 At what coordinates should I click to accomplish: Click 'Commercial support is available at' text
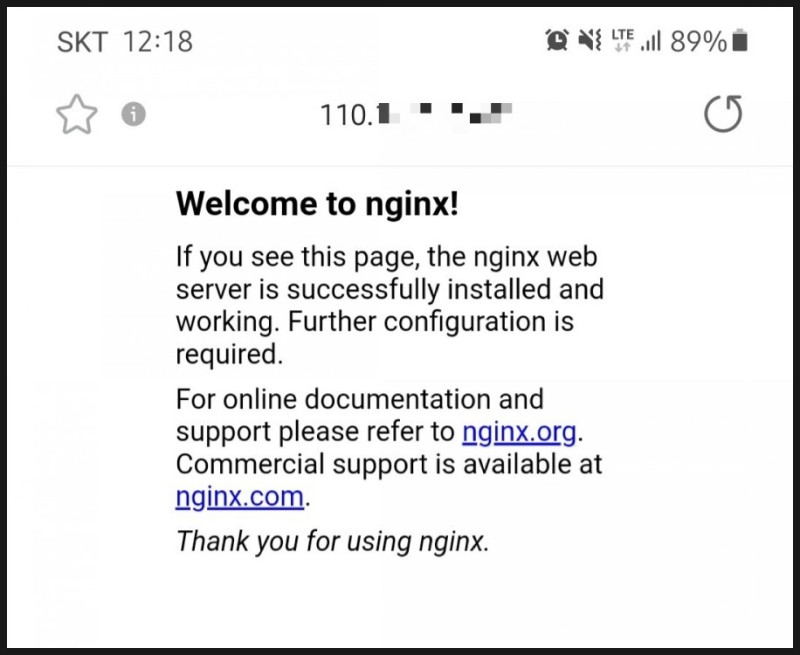389,464
